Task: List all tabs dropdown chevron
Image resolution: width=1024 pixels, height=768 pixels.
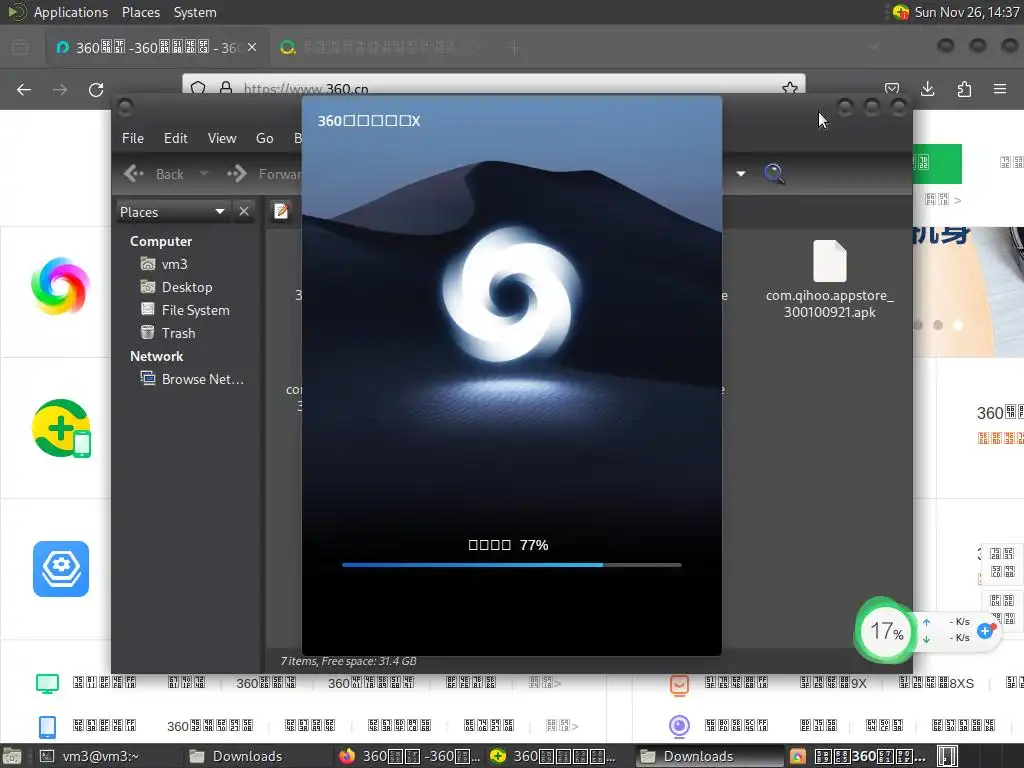Action: (873, 47)
